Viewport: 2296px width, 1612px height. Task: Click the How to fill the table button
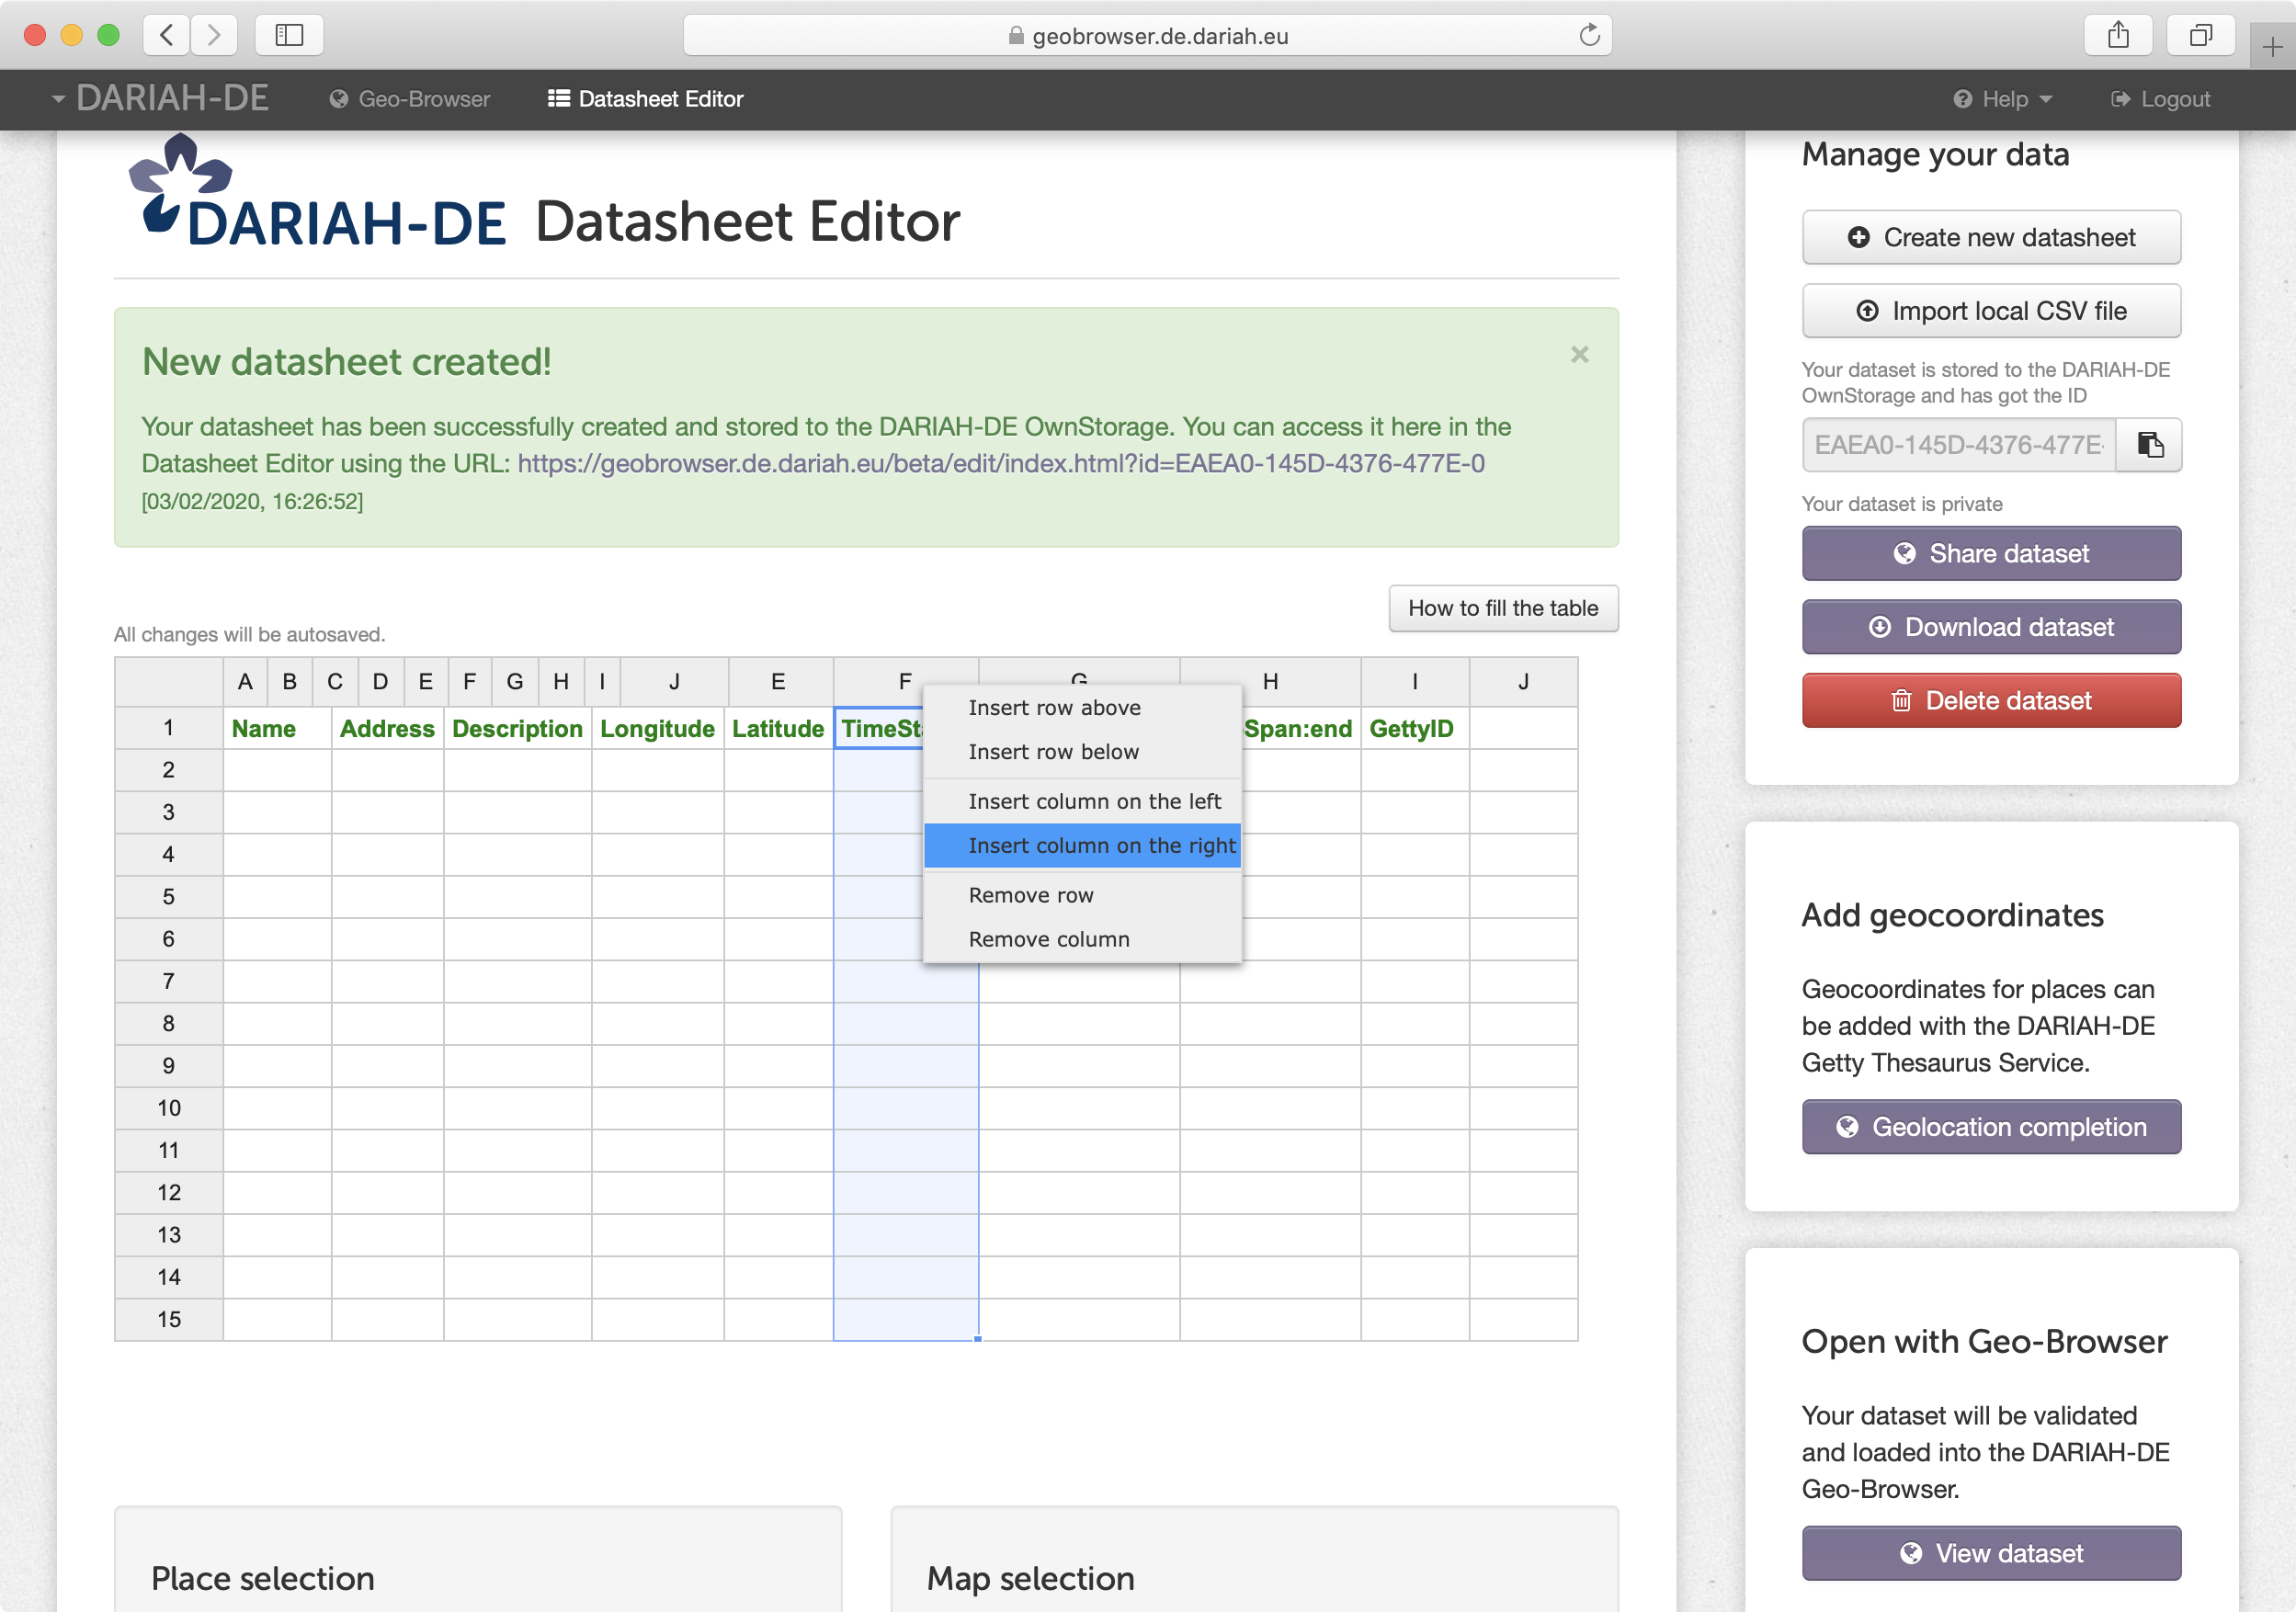[x=1500, y=608]
